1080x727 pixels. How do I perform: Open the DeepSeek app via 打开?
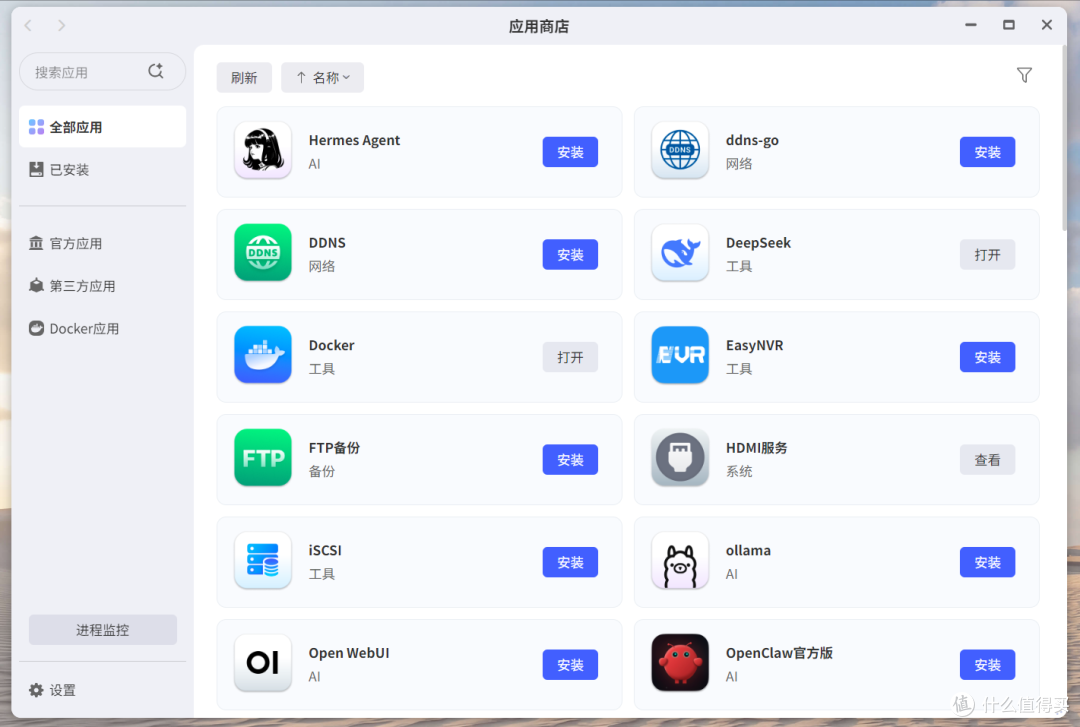click(x=987, y=255)
